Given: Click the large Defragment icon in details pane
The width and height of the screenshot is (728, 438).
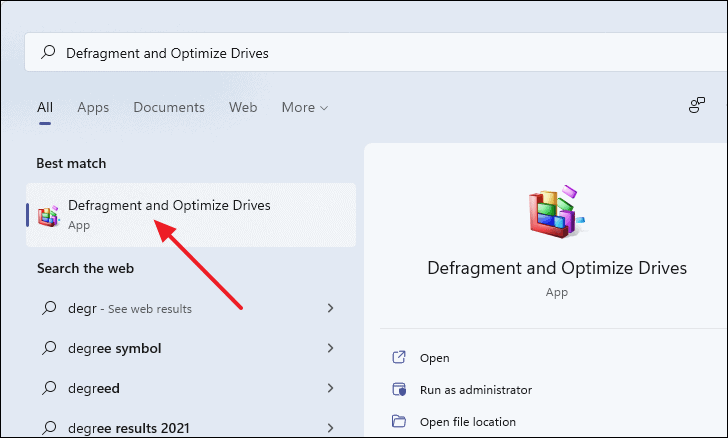Looking at the screenshot, I should [x=556, y=212].
